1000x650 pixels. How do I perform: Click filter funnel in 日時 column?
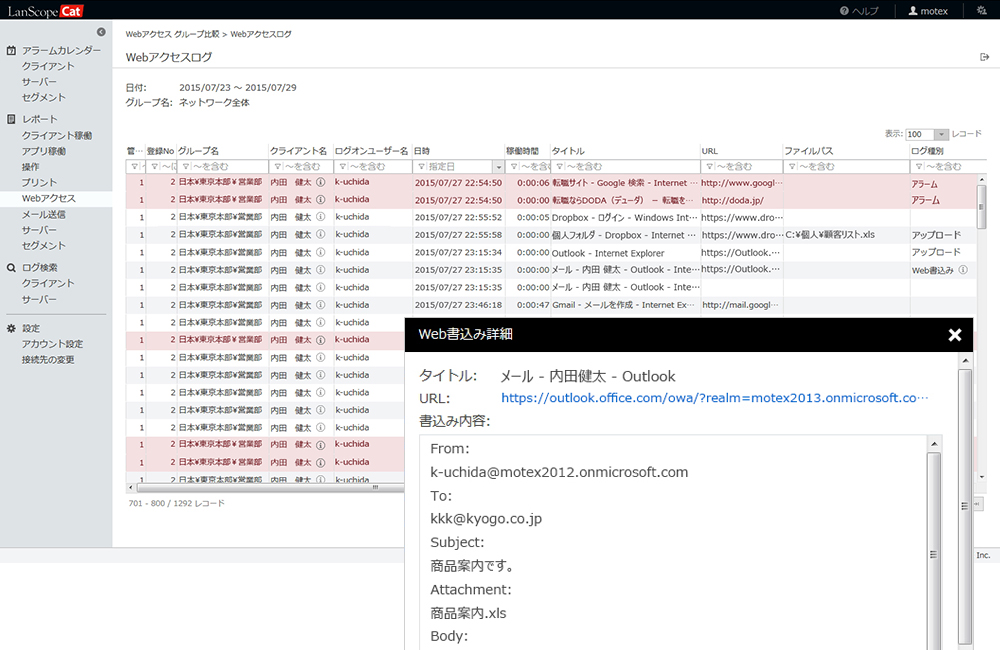click(x=422, y=166)
